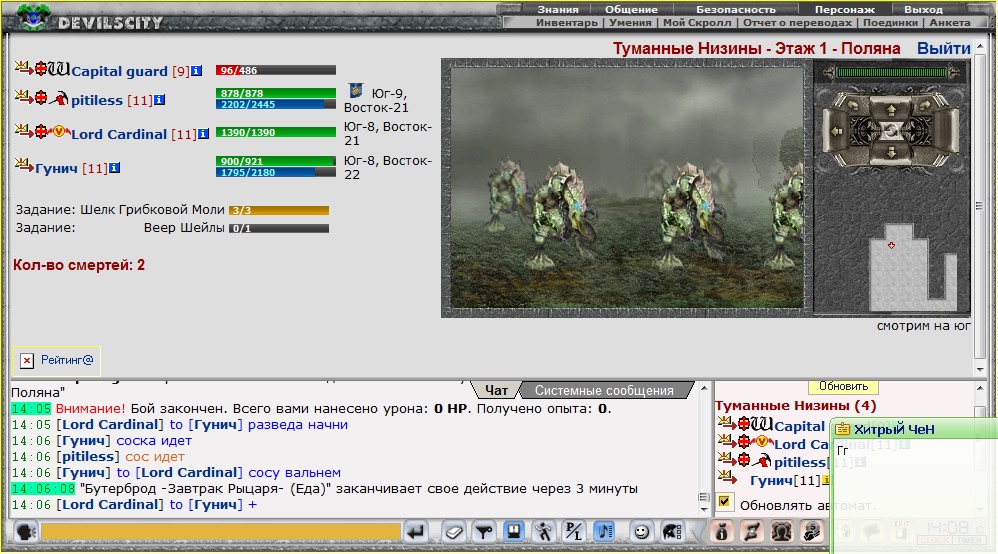Open the Безопасность menu
This screenshot has width=998, height=554.
(736, 10)
